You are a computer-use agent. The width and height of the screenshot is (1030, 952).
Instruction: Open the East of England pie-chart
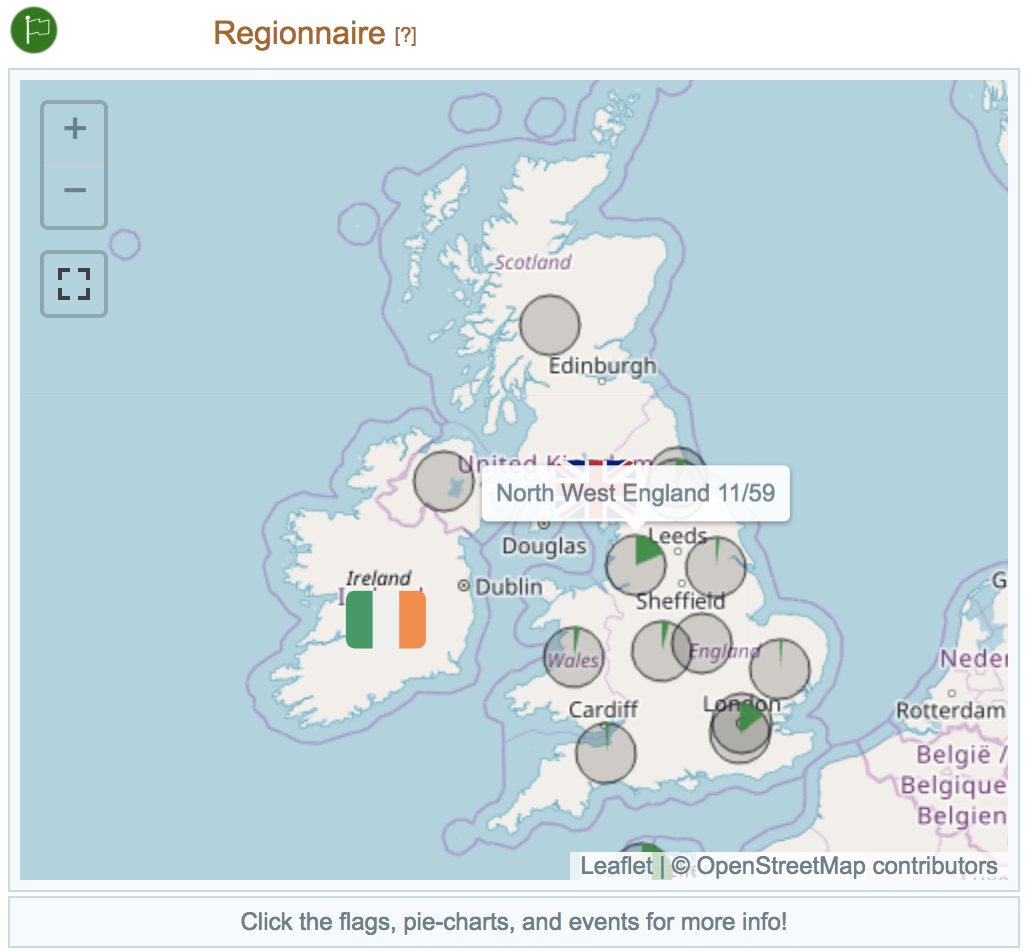pyautogui.click(x=779, y=668)
